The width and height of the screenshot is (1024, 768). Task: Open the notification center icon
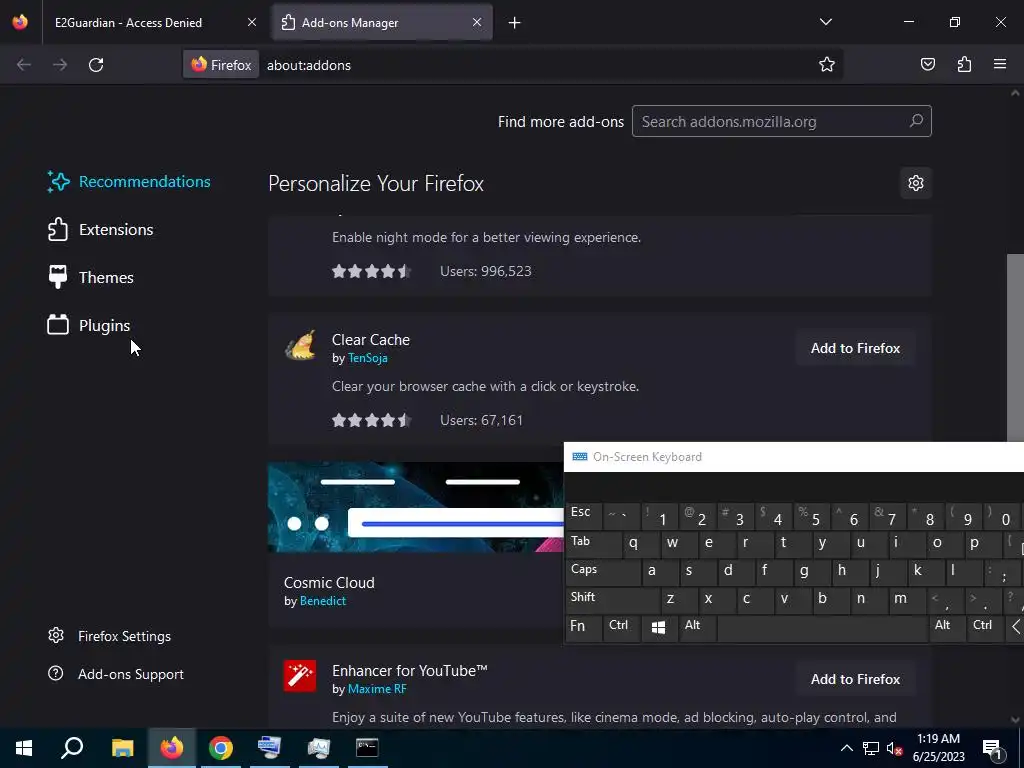[993, 748]
